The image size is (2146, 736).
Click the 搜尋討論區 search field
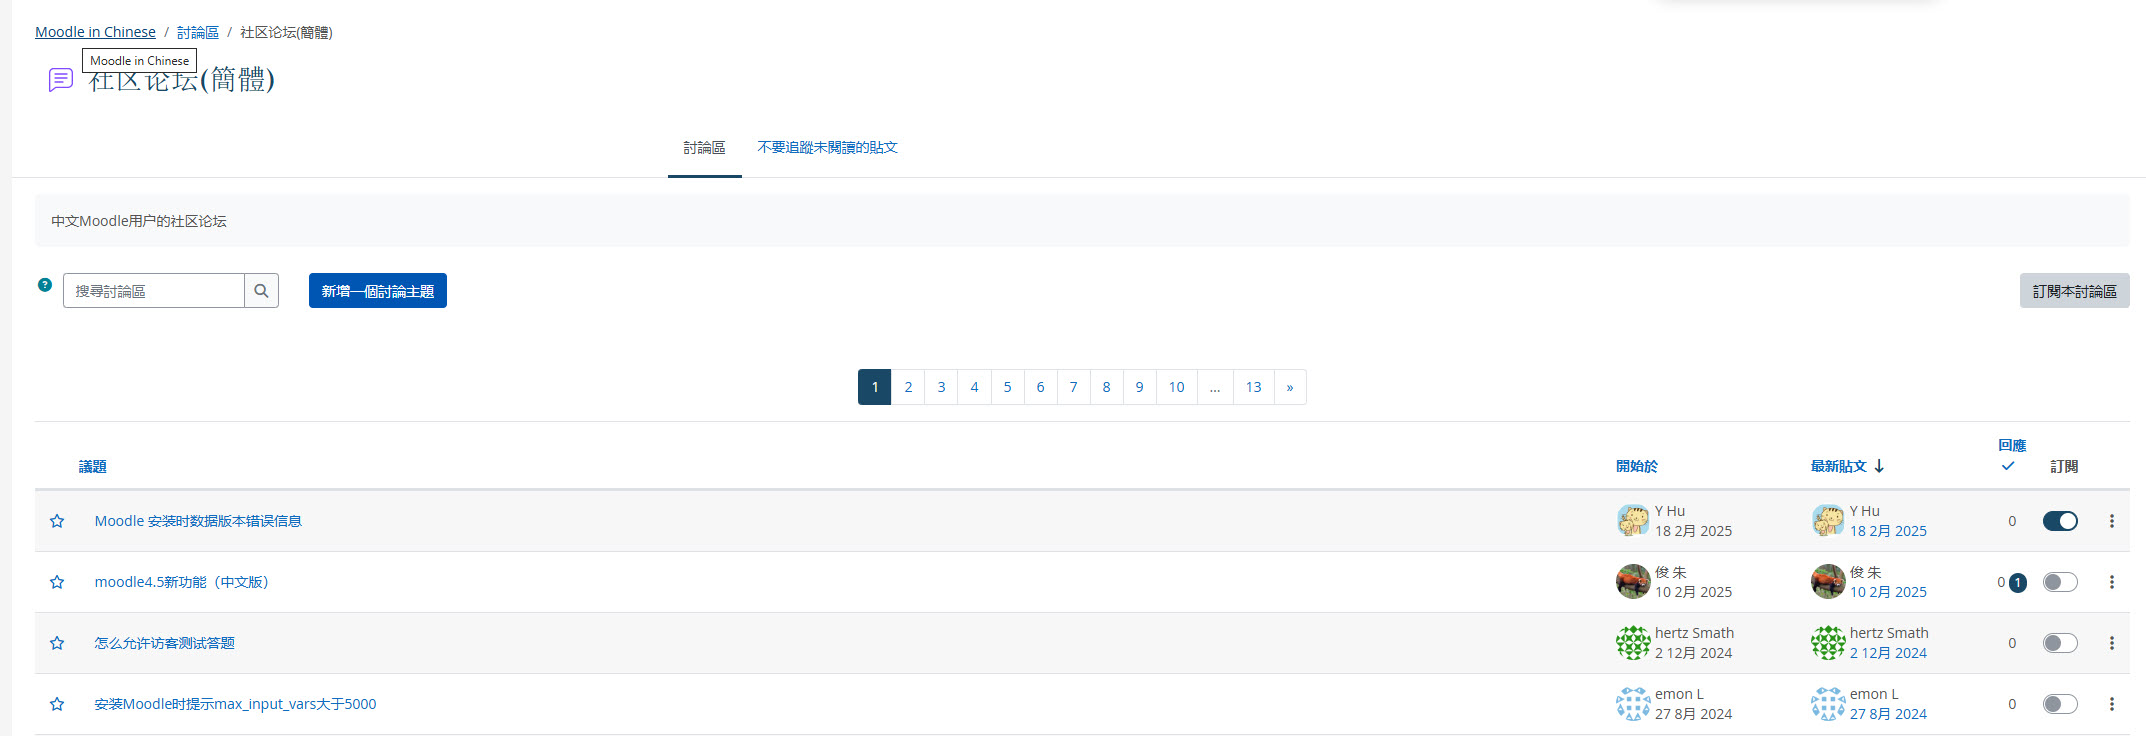coord(154,291)
